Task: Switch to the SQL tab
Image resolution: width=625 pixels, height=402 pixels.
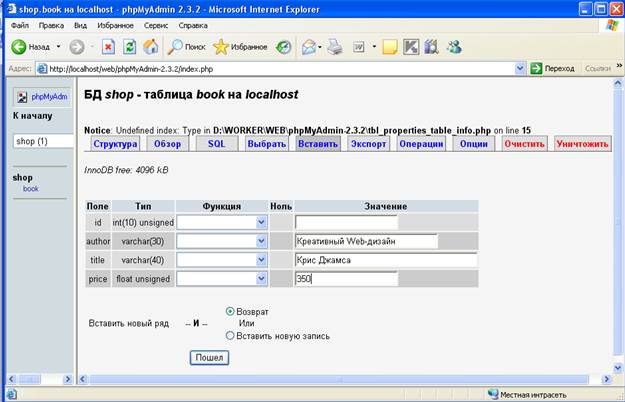Action: coord(217,144)
